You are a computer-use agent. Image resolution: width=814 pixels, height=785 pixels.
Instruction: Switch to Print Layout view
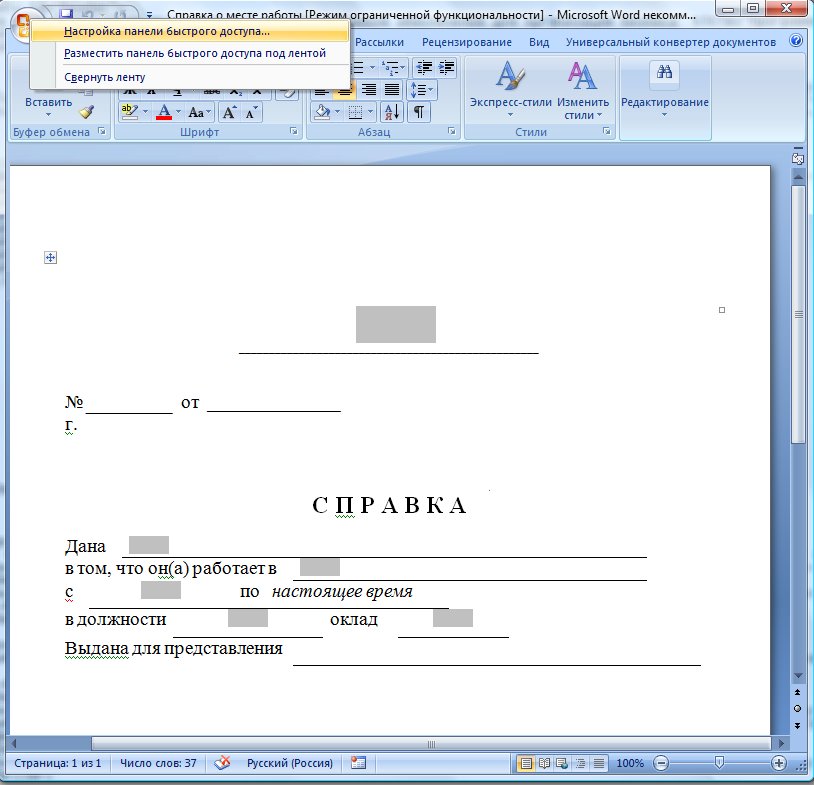click(x=526, y=763)
